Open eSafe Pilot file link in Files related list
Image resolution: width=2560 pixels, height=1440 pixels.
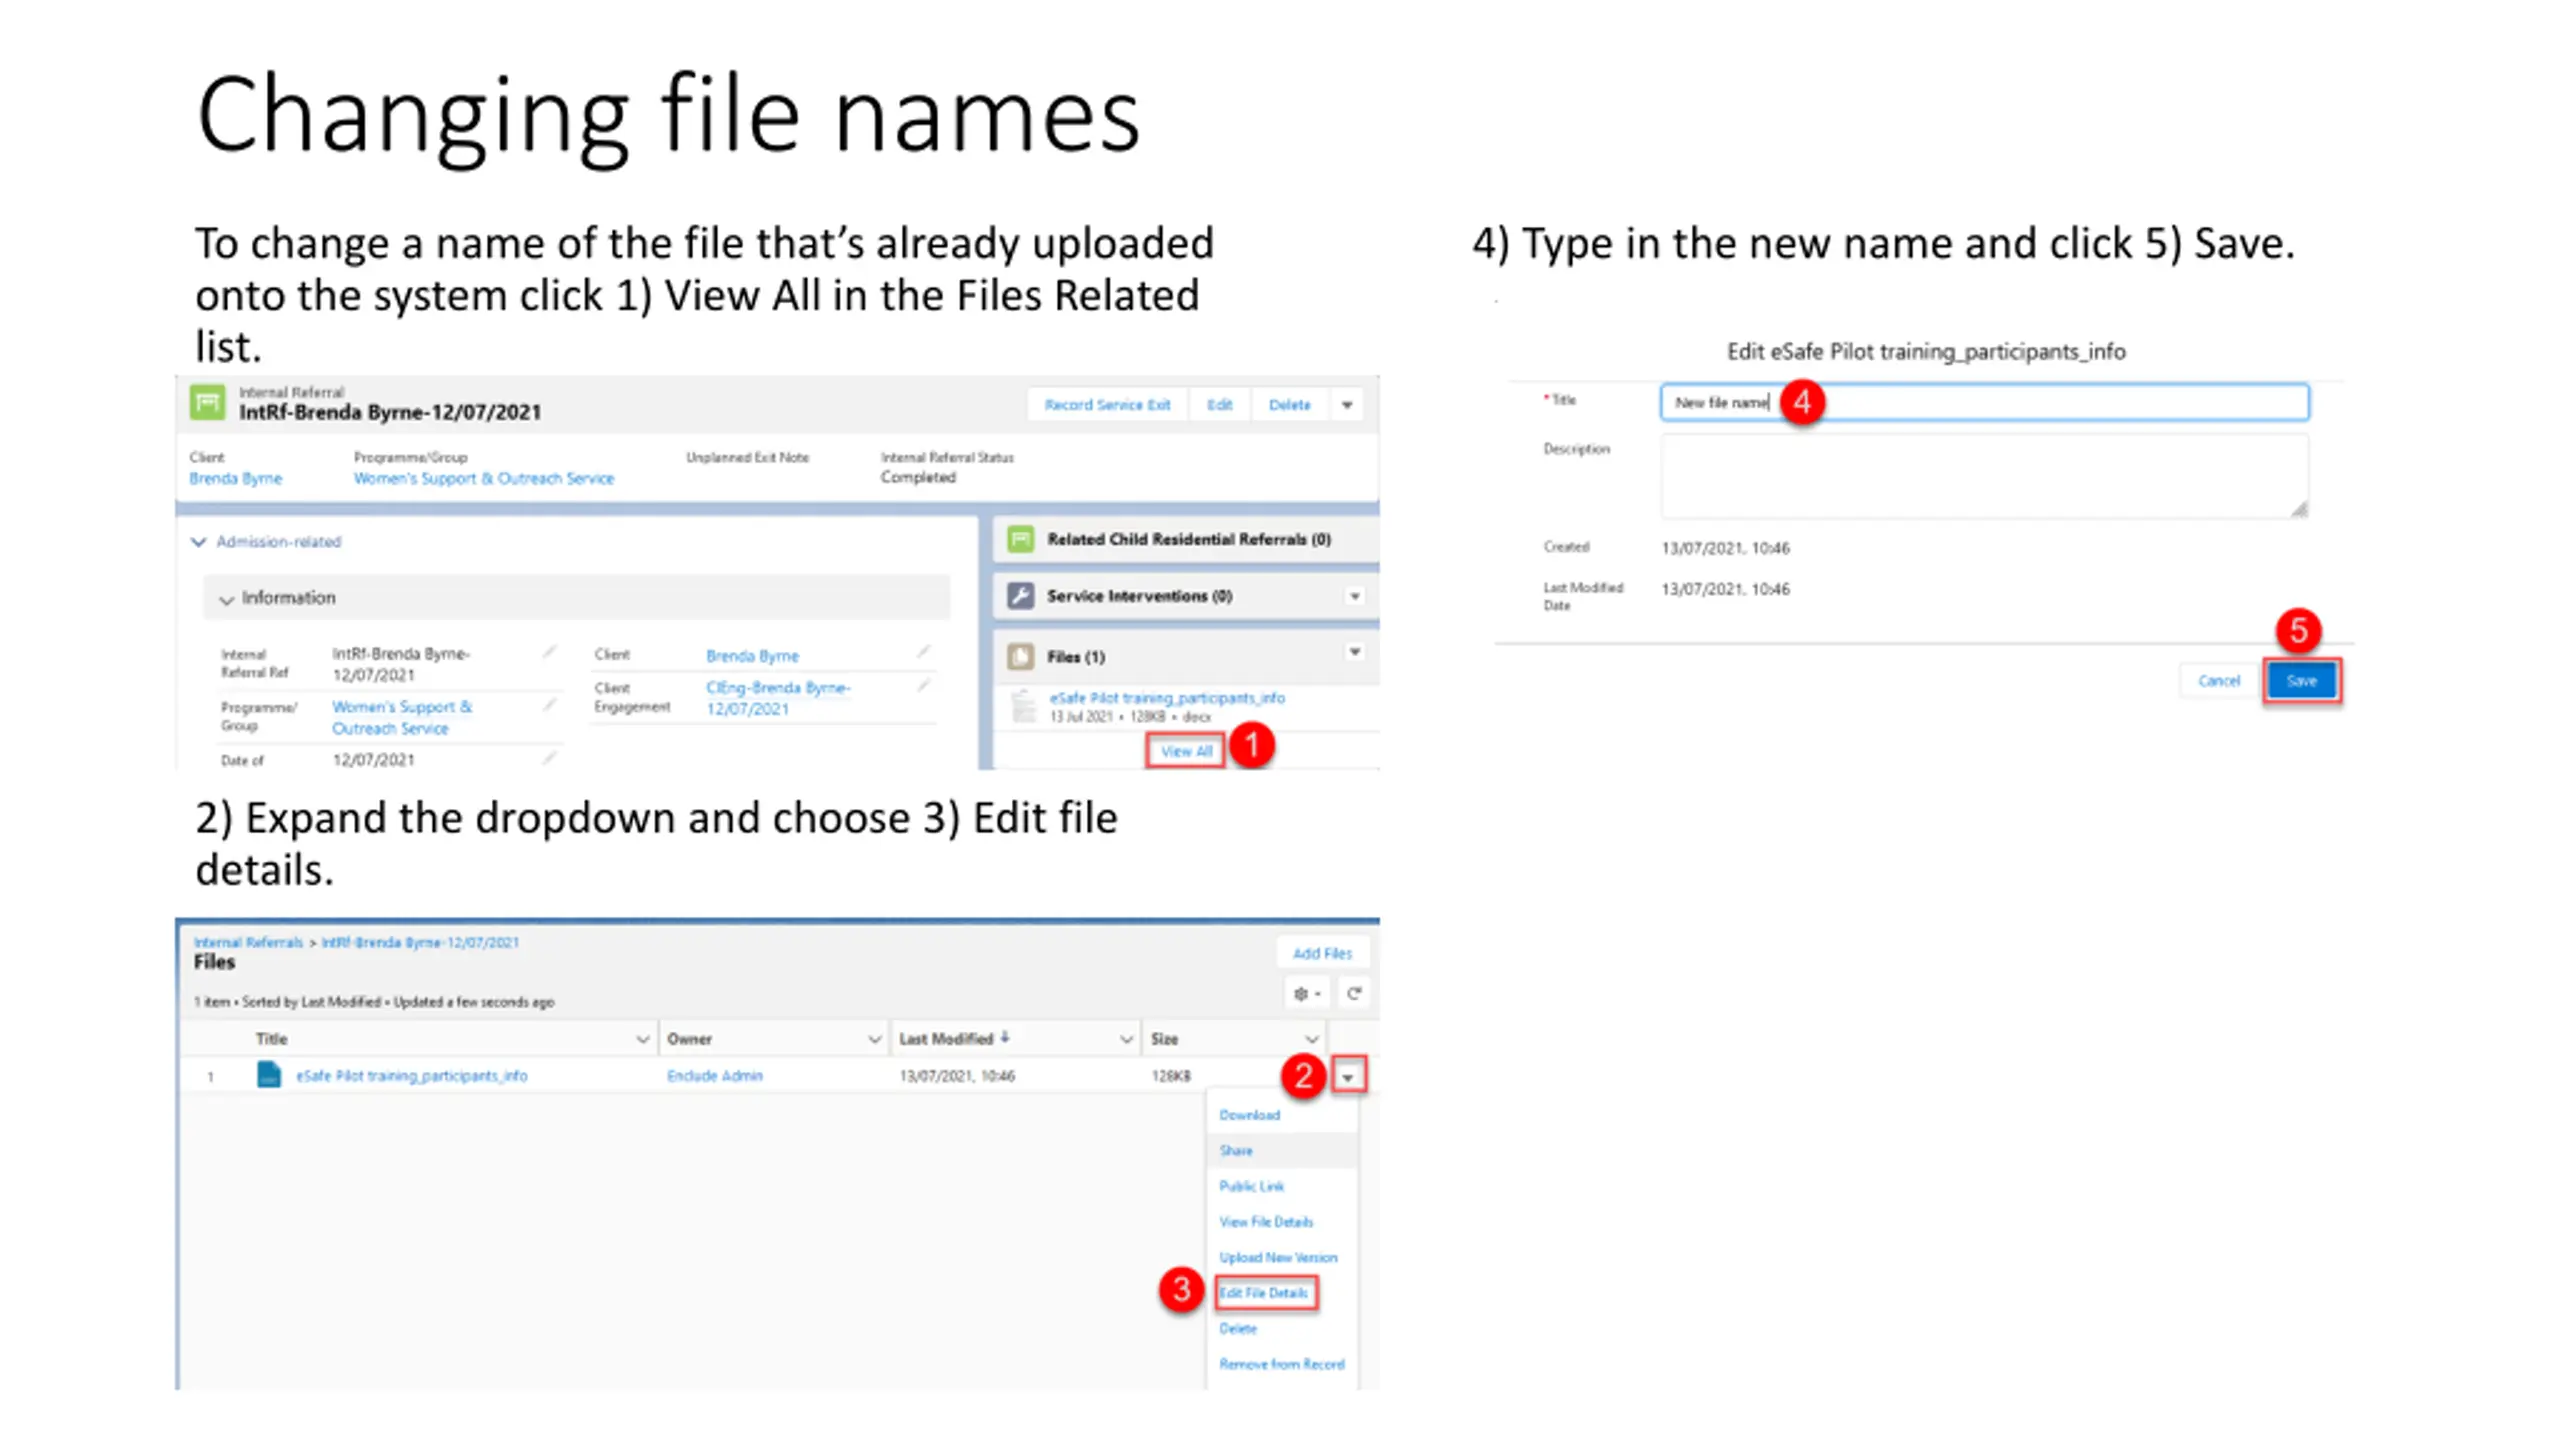coord(1166,698)
